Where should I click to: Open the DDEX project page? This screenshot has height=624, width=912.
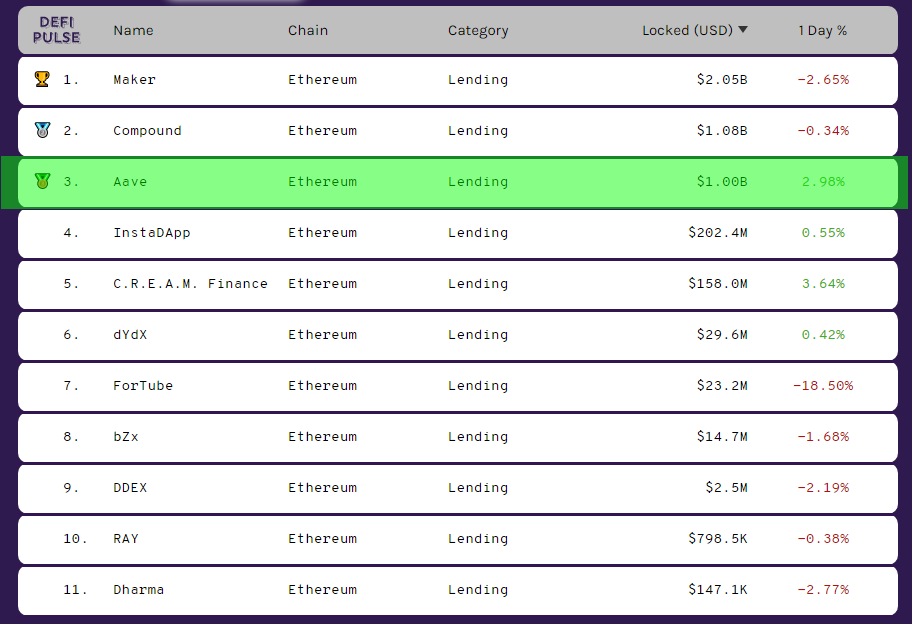(130, 487)
